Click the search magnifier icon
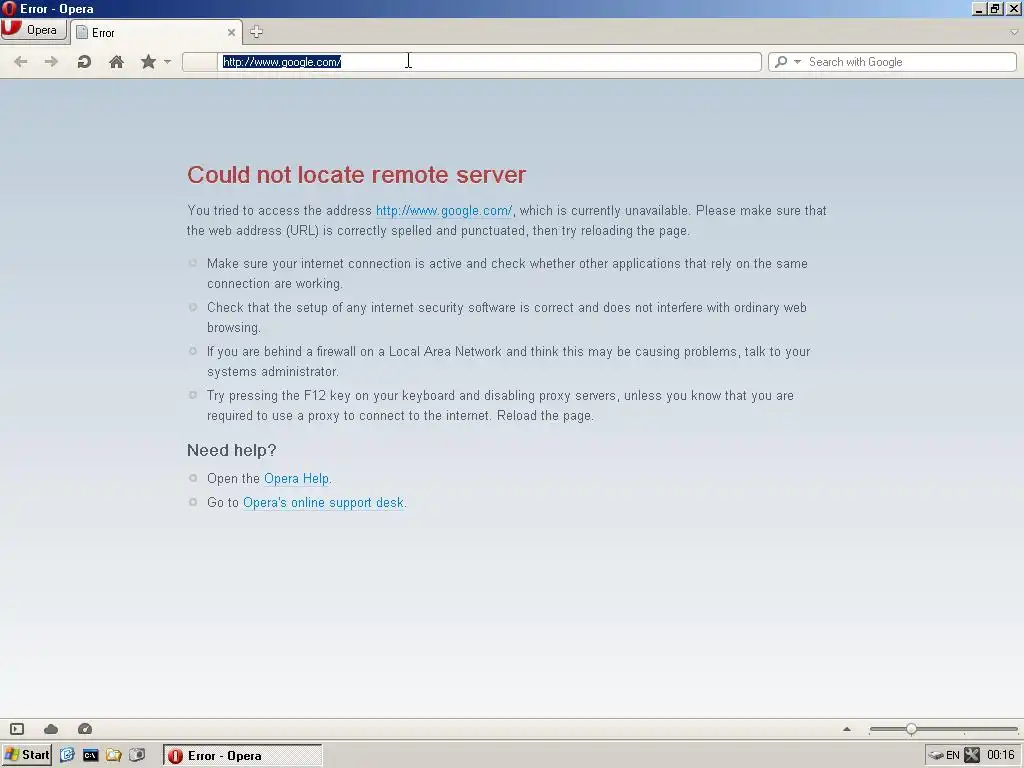Screen dimensions: 1024x768 [780, 62]
